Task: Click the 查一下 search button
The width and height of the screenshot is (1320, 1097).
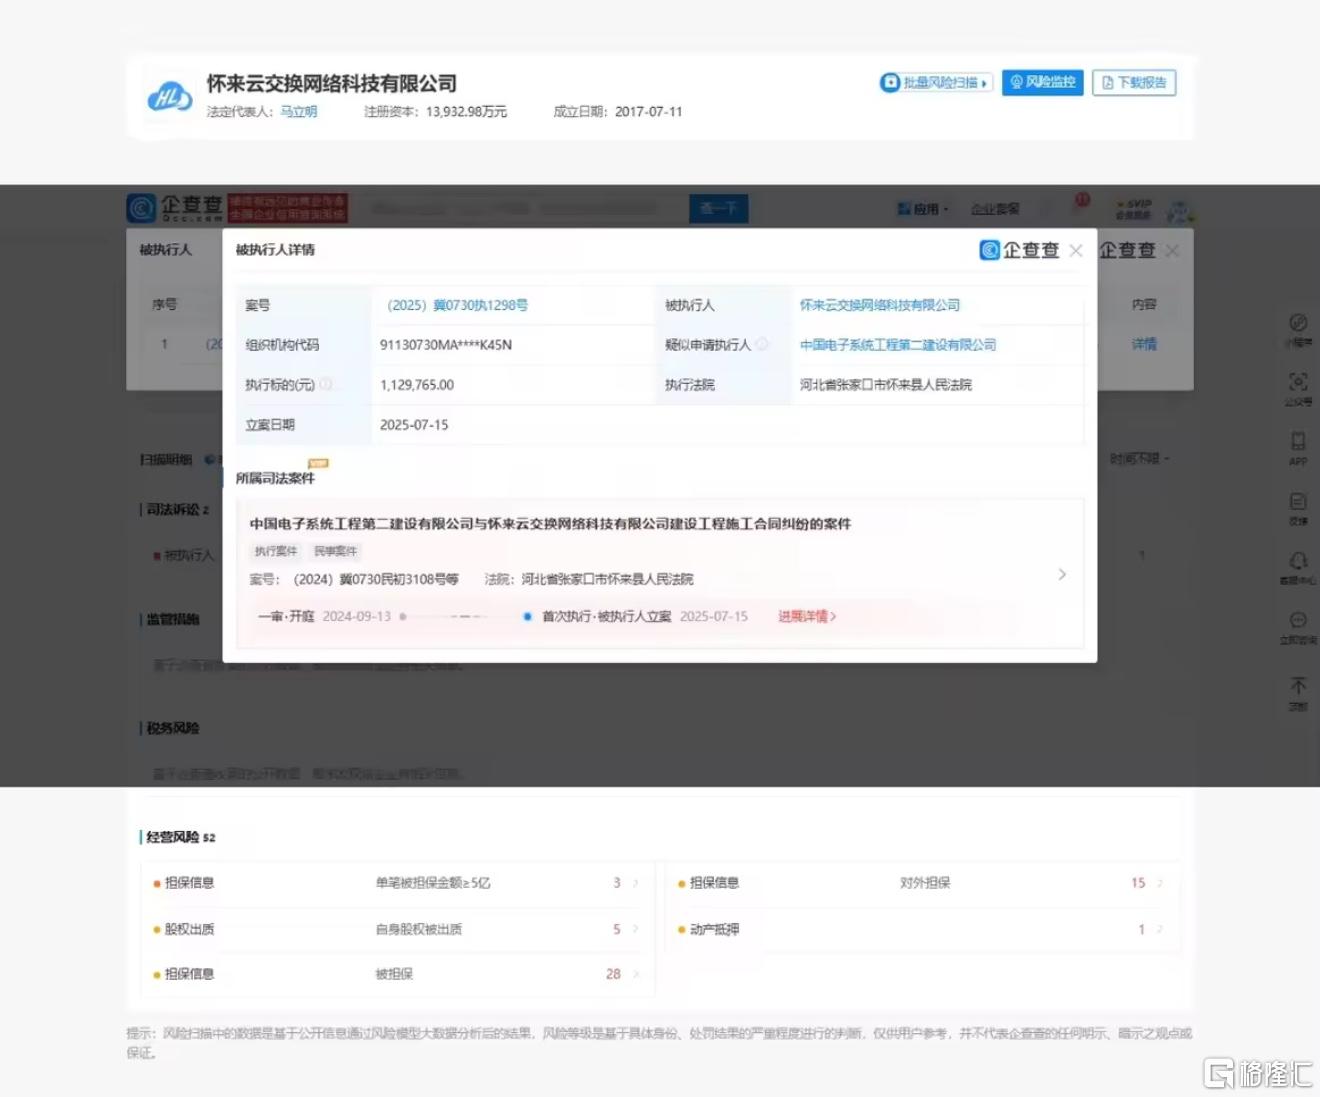Action: [x=718, y=208]
